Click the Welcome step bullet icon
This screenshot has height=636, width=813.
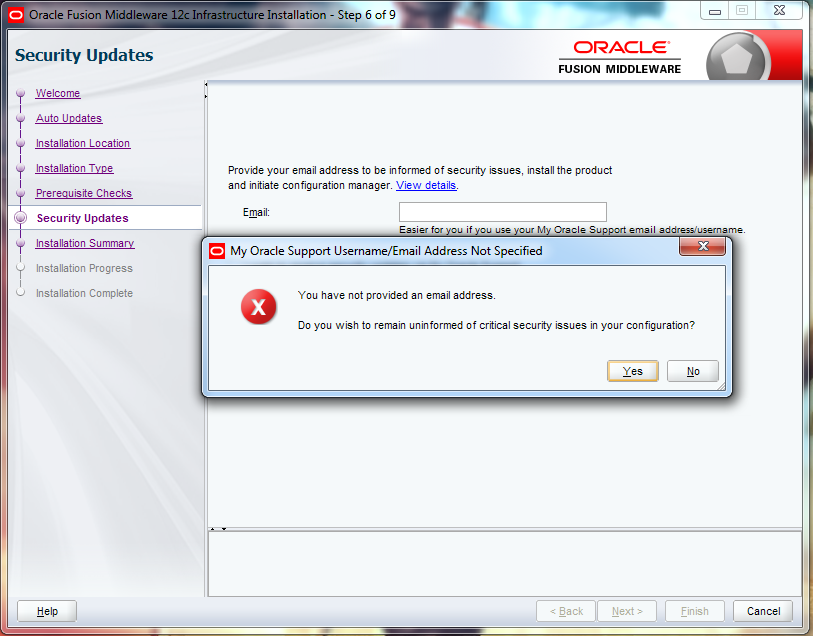click(x=21, y=93)
